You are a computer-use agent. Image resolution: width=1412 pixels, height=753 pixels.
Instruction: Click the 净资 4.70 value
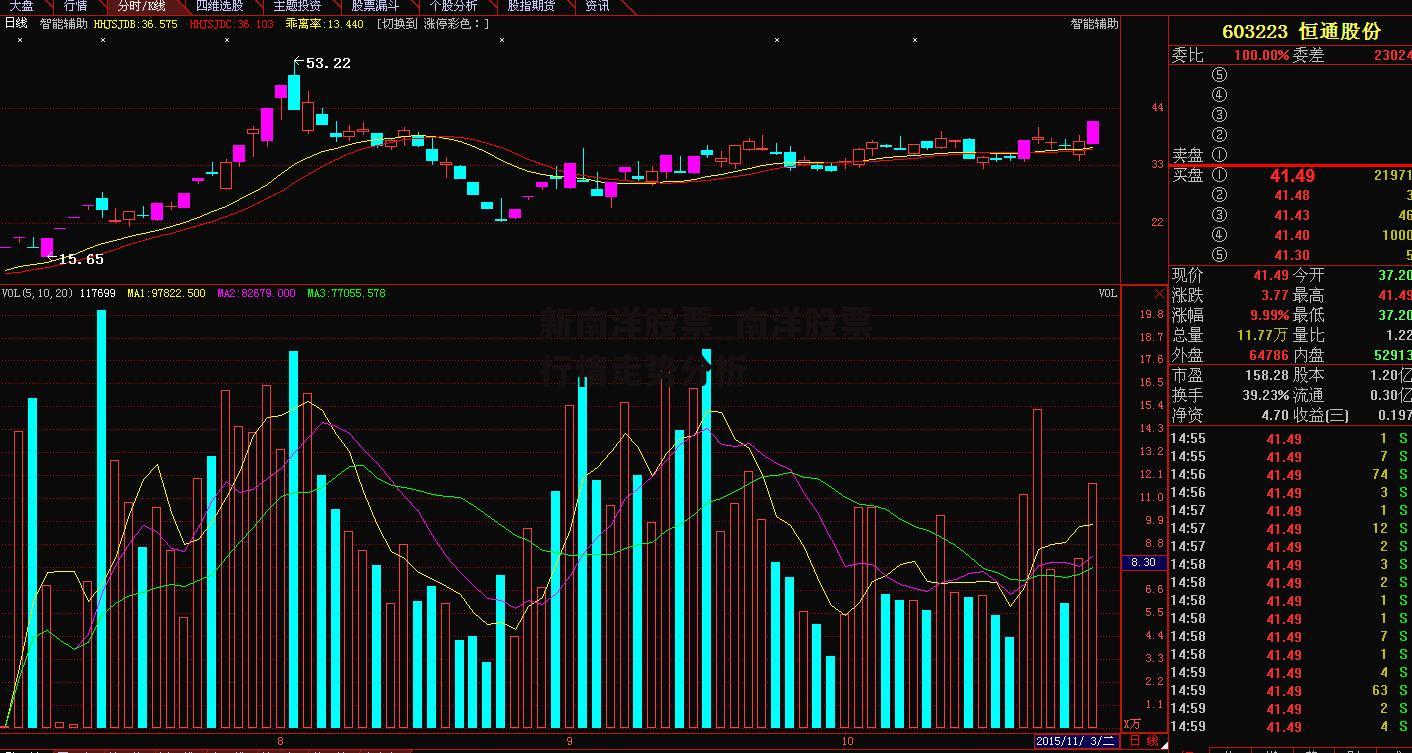(x=1274, y=415)
